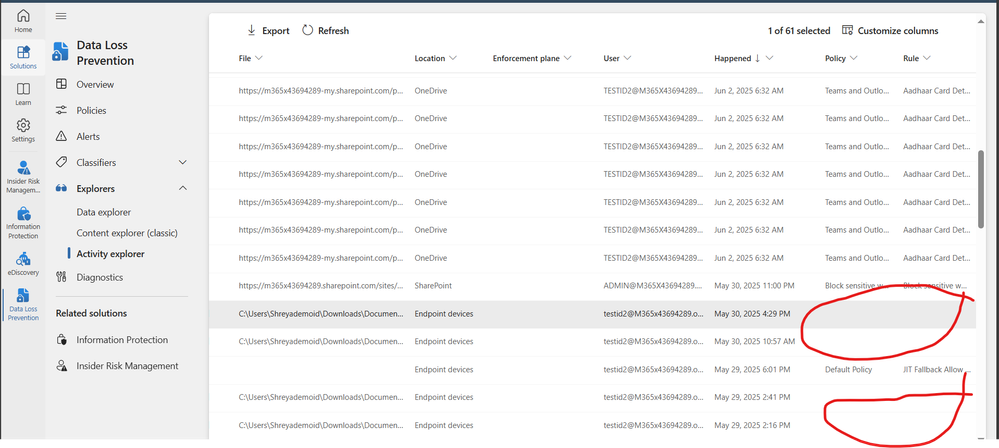Click the Classifiers tag icon
This screenshot has width=999, height=448.
(x=61, y=163)
